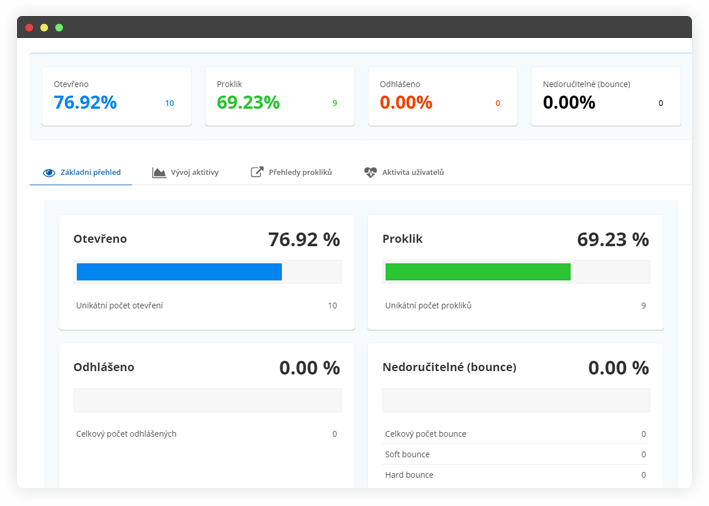Click the yellow minimize window button

pyautogui.click(x=44, y=28)
